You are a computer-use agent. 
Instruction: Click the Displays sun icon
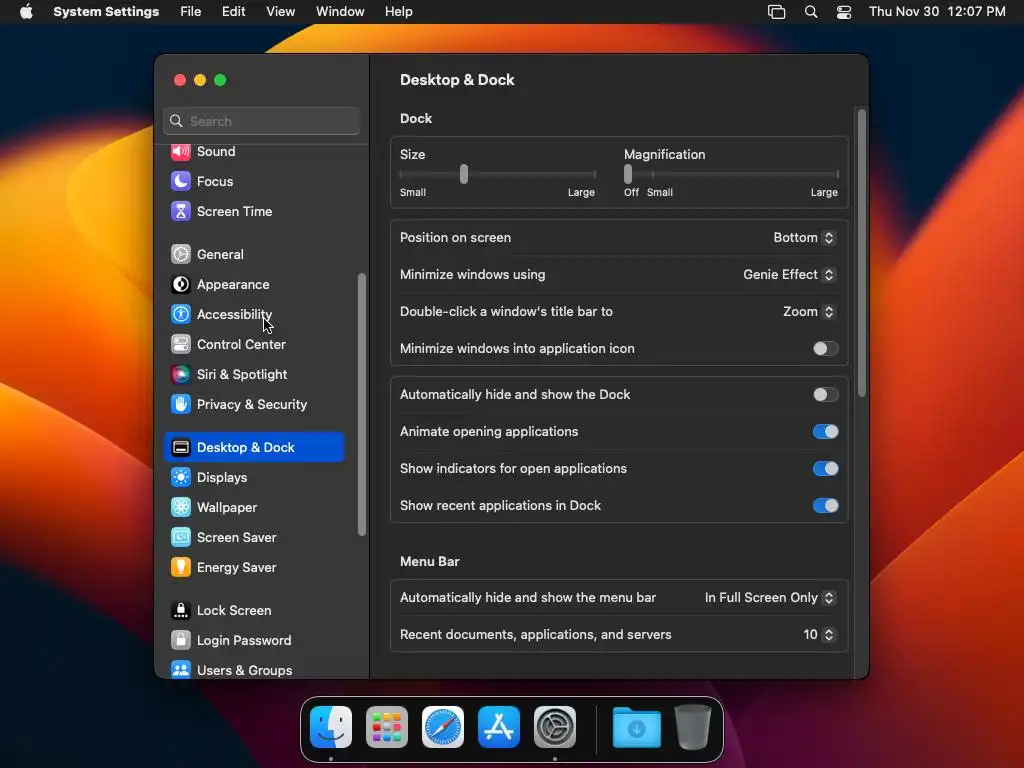pos(181,477)
